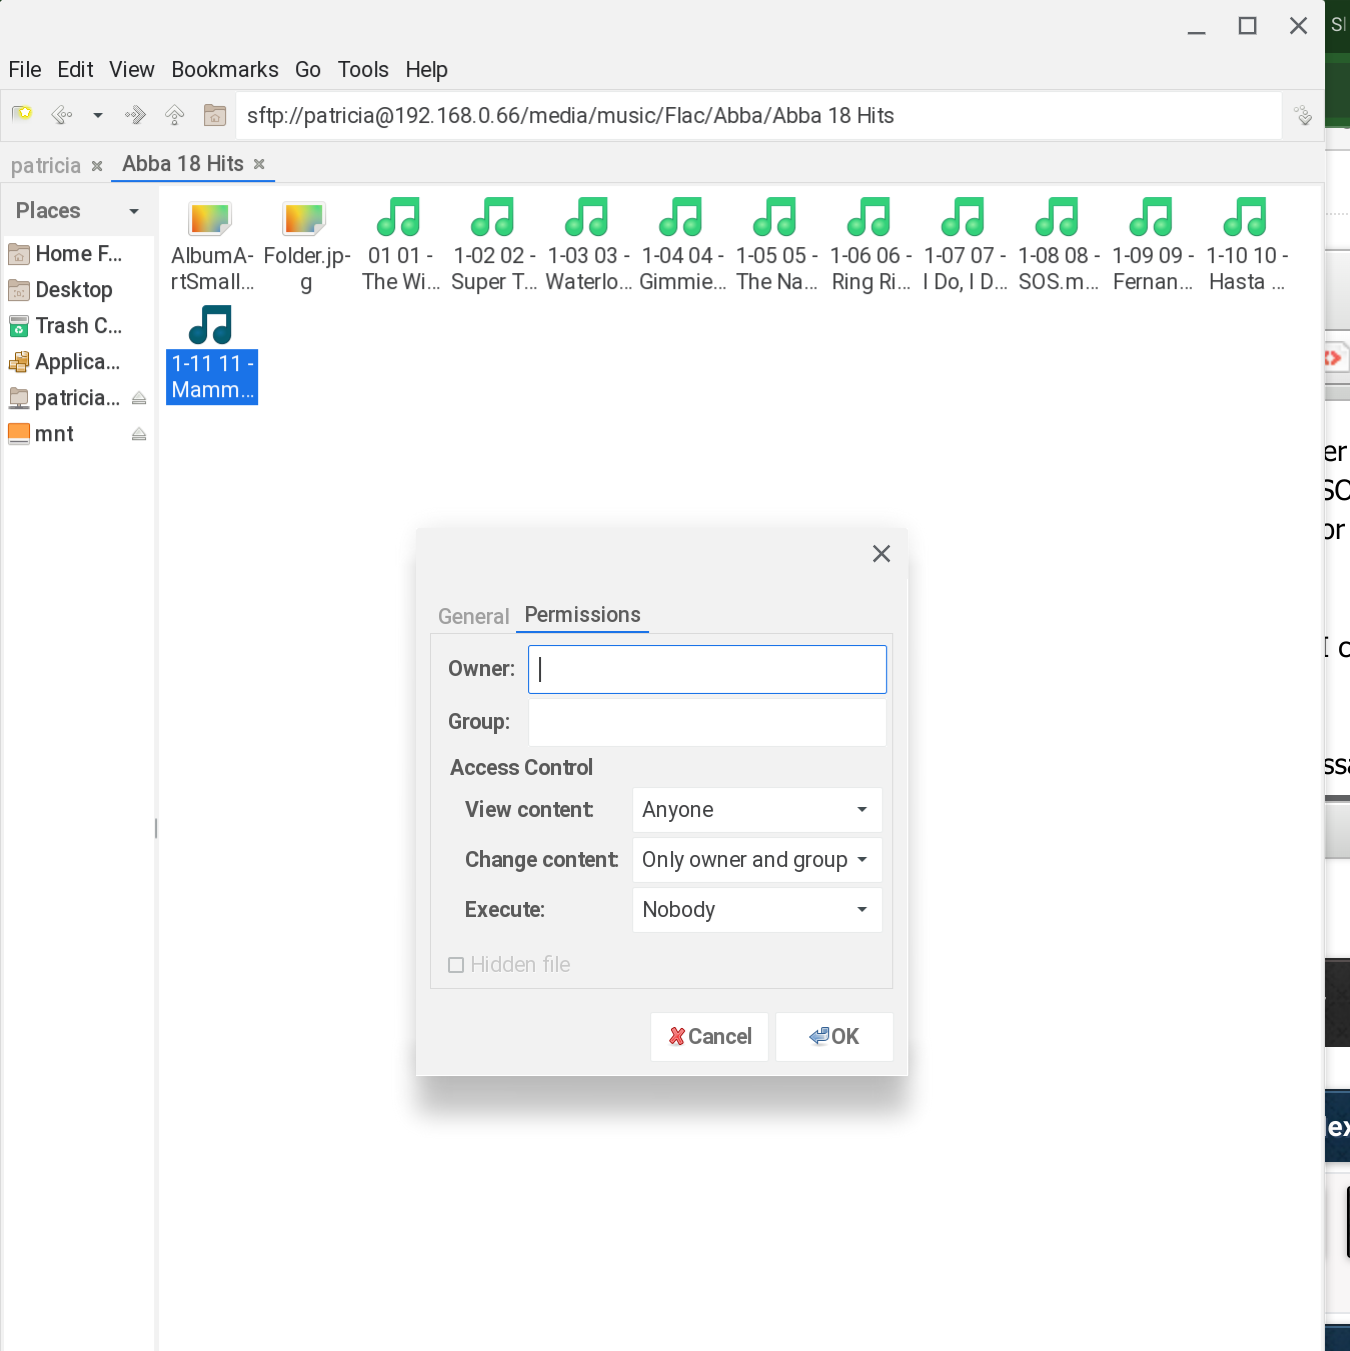Go to parent folder with up arrow
Screen dimensions: 1350x1351
[175, 115]
